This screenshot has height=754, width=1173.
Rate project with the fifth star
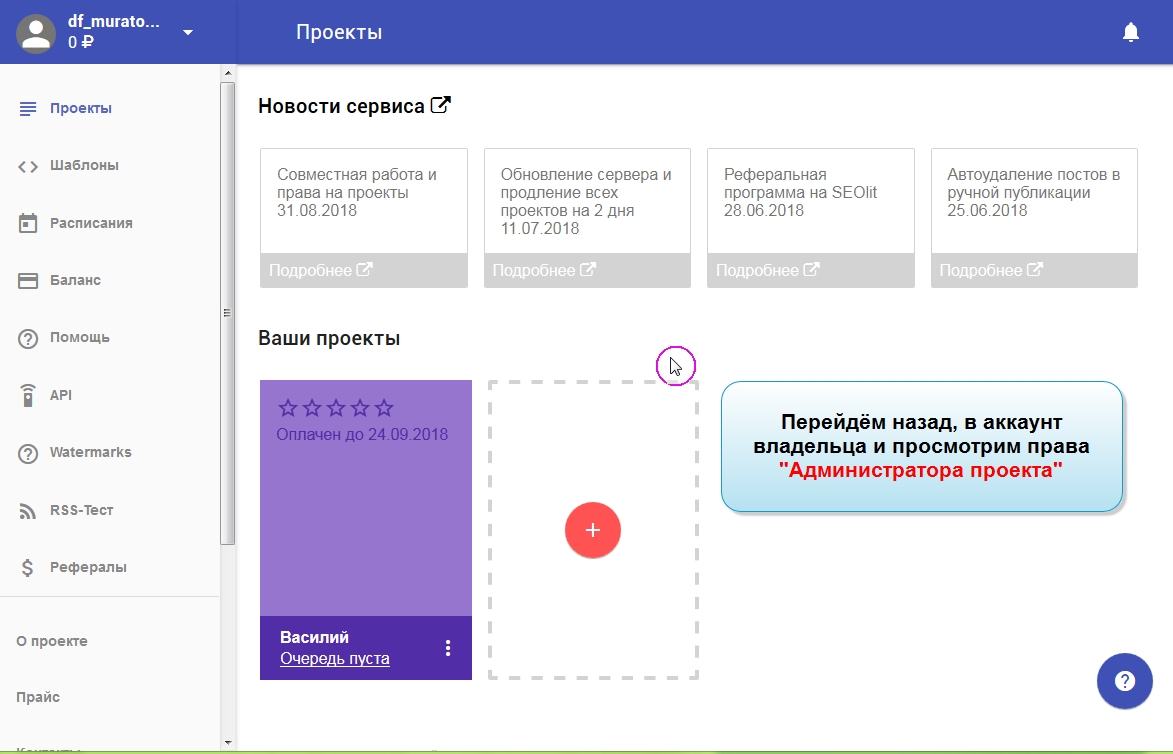[385, 408]
